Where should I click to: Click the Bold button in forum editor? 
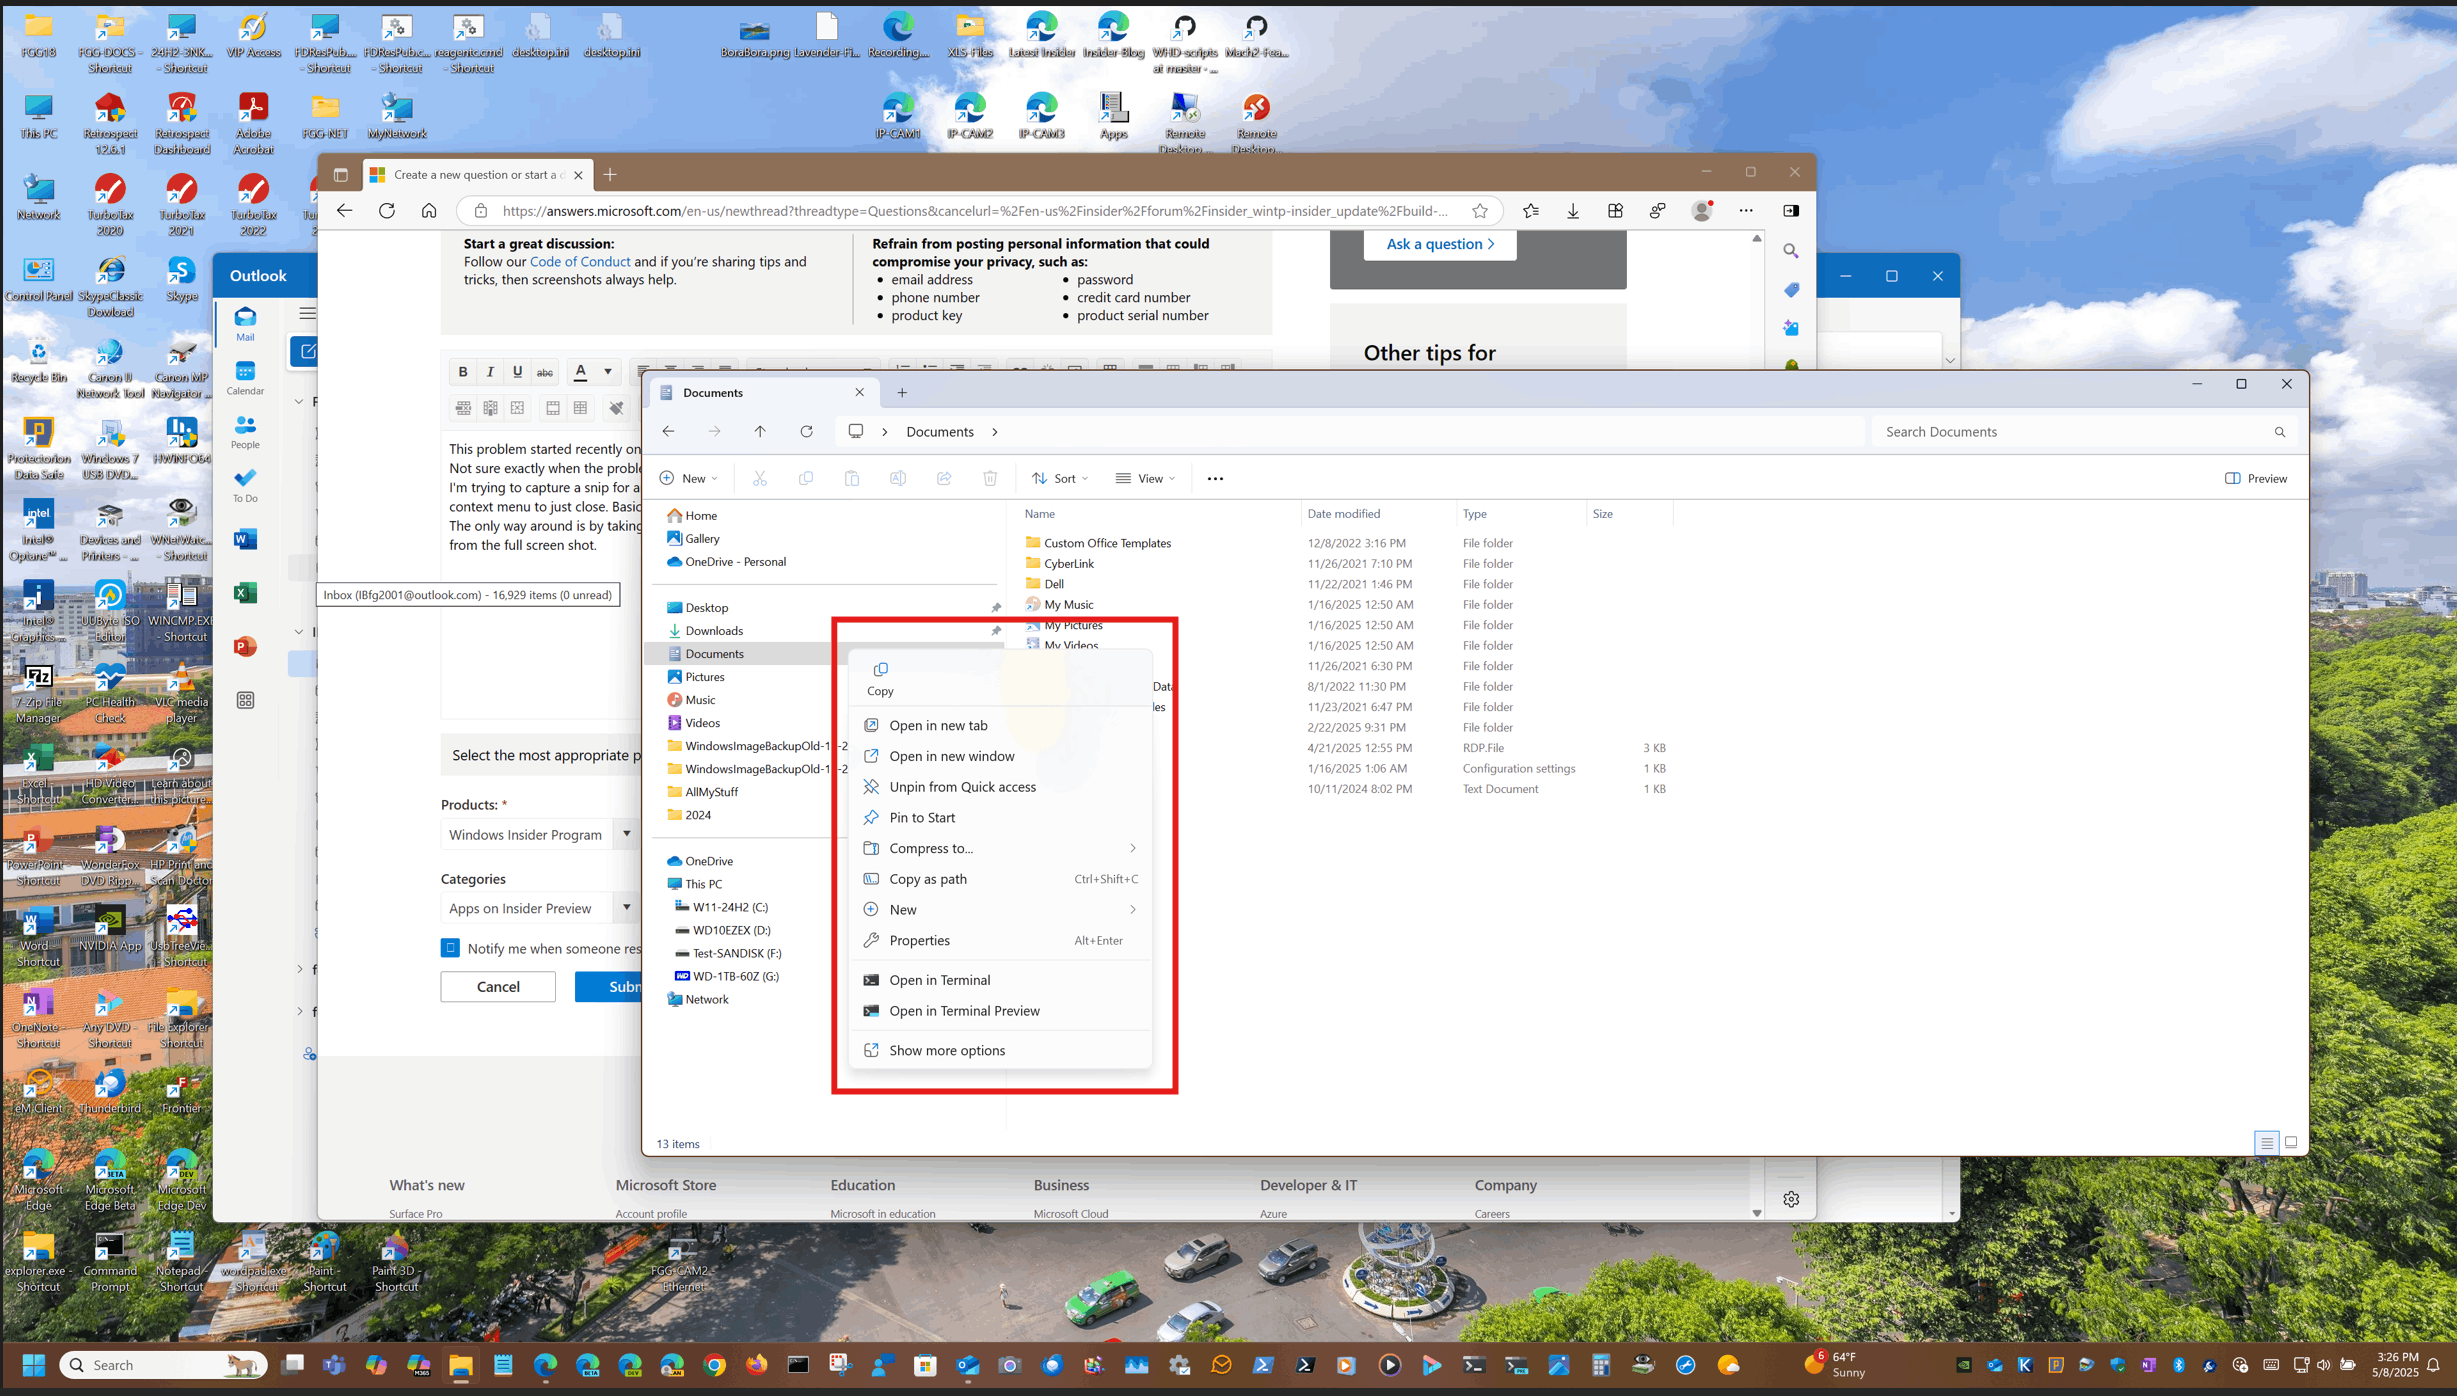tap(462, 371)
